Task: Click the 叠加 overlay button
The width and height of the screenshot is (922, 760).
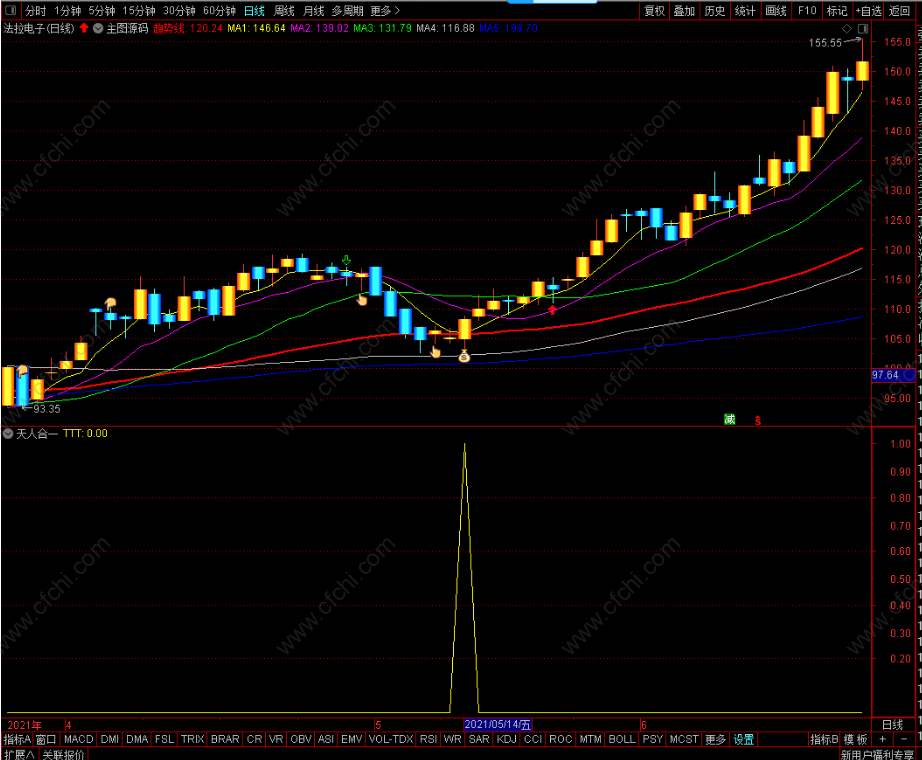Action: [684, 11]
